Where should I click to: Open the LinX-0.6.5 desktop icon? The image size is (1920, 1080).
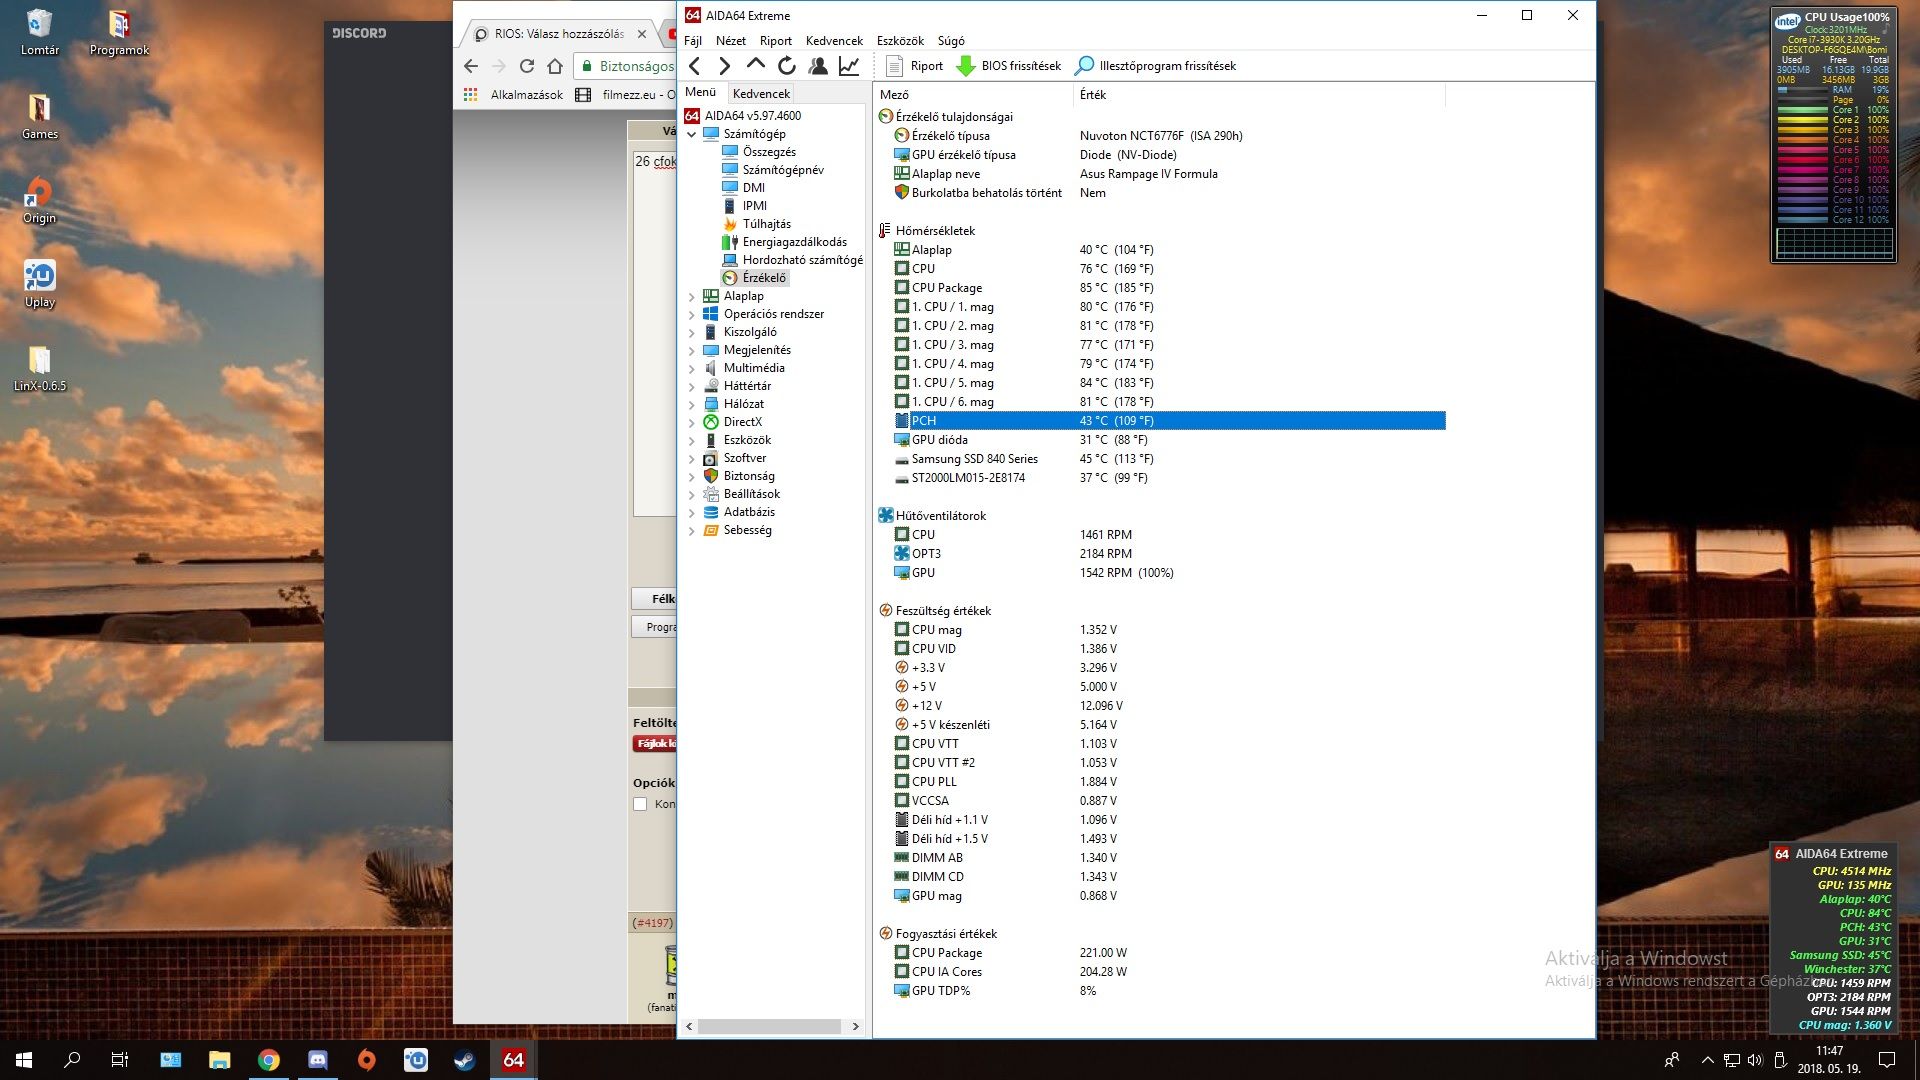(x=39, y=367)
